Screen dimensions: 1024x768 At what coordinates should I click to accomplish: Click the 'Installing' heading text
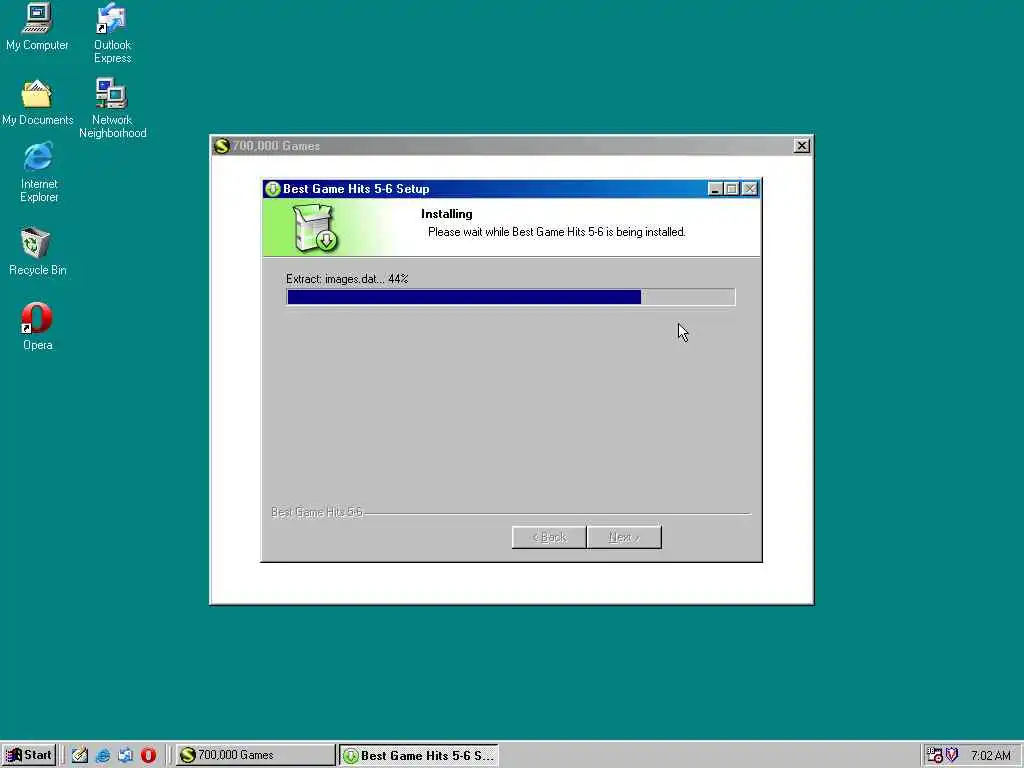[x=447, y=214]
